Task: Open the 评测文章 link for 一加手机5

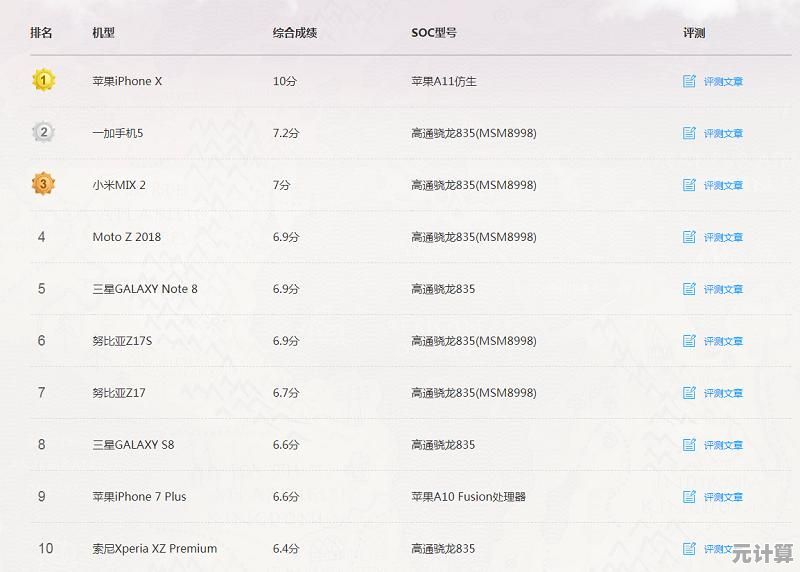Action: point(723,134)
